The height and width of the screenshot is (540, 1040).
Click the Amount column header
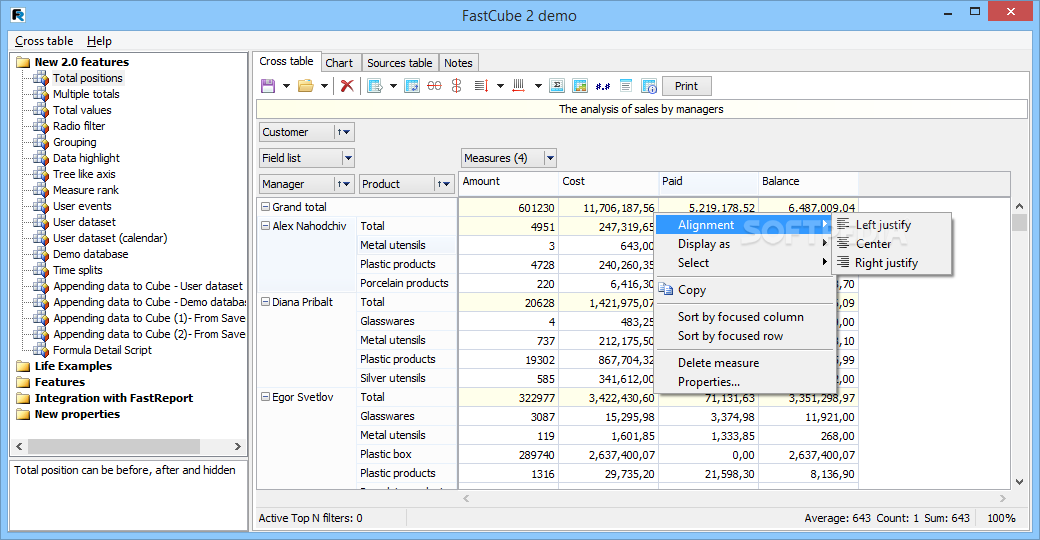(508, 182)
